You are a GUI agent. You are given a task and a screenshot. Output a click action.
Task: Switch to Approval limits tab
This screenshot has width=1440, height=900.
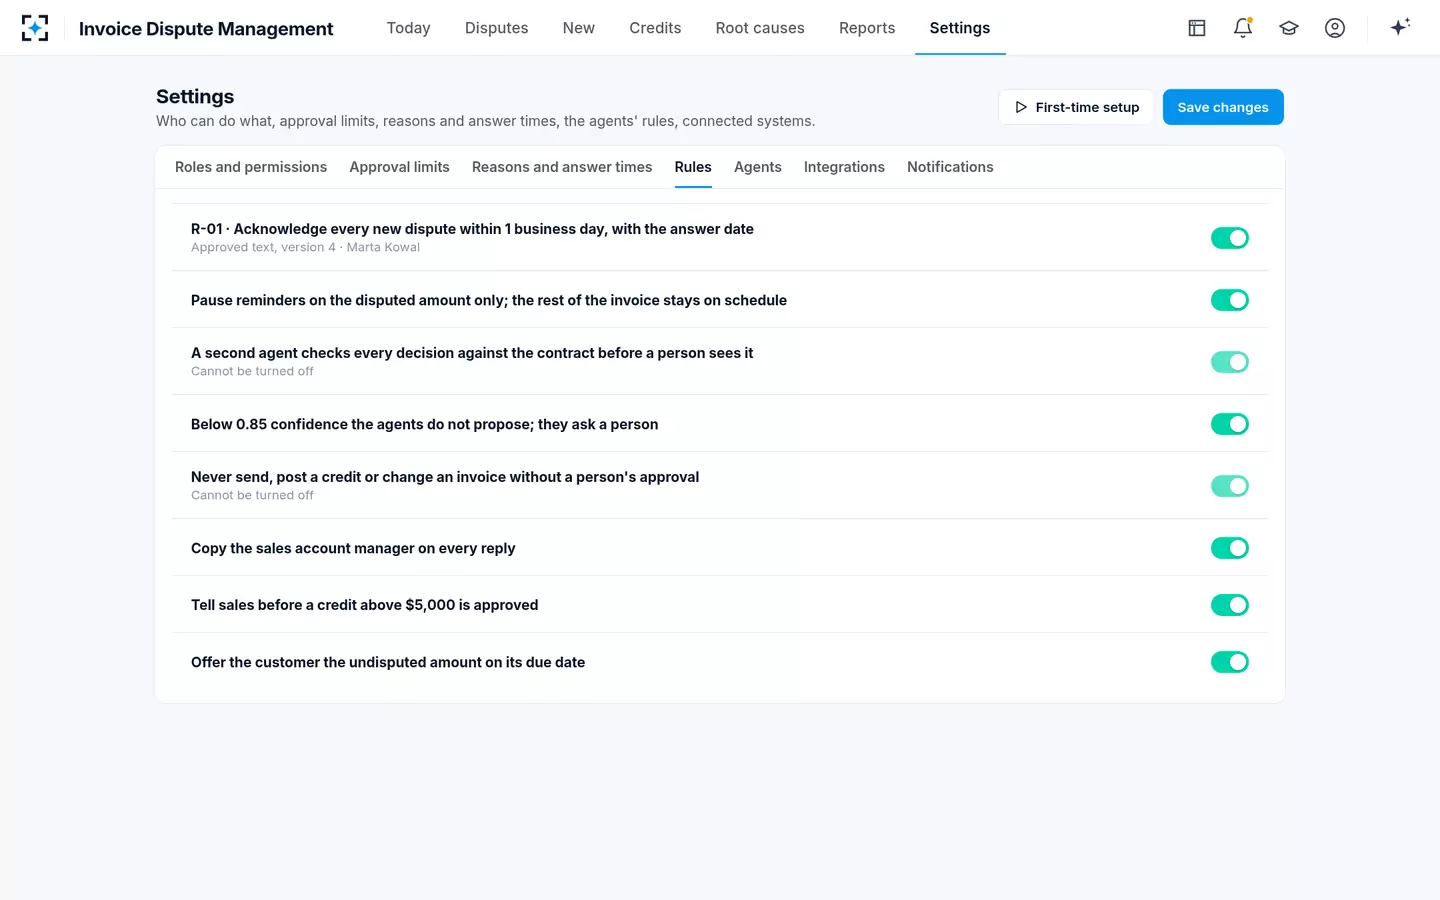(x=400, y=167)
